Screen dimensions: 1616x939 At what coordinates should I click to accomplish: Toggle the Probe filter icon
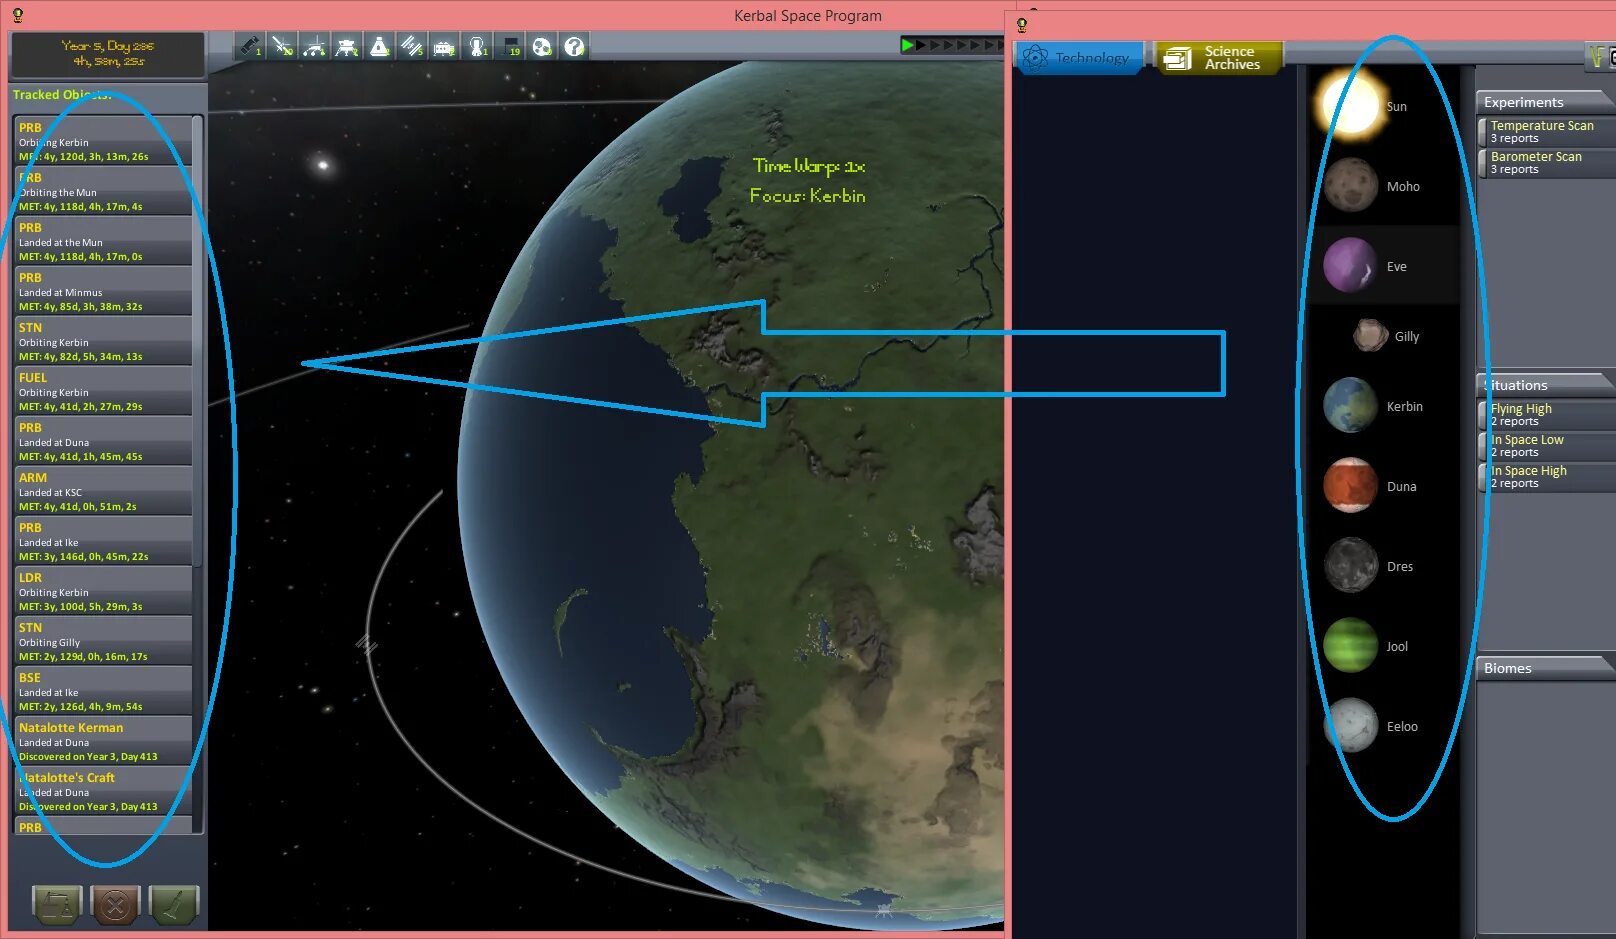pyautogui.click(x=282, y=46)
